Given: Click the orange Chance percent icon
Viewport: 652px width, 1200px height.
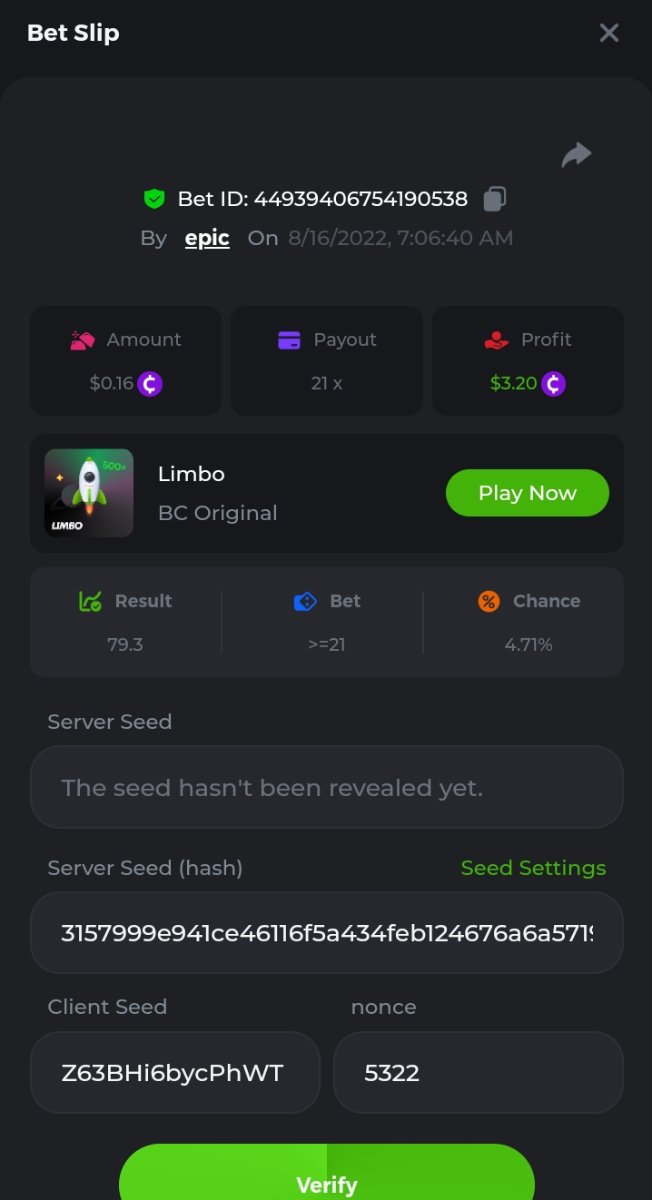Looking at the screenshot, I should click(x=488, y=601).
